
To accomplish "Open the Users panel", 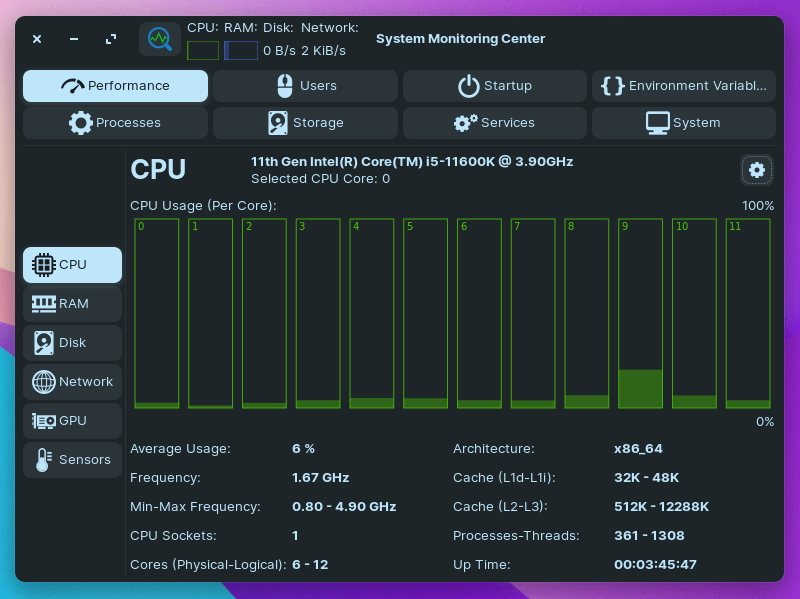I will tap(305, 86).
